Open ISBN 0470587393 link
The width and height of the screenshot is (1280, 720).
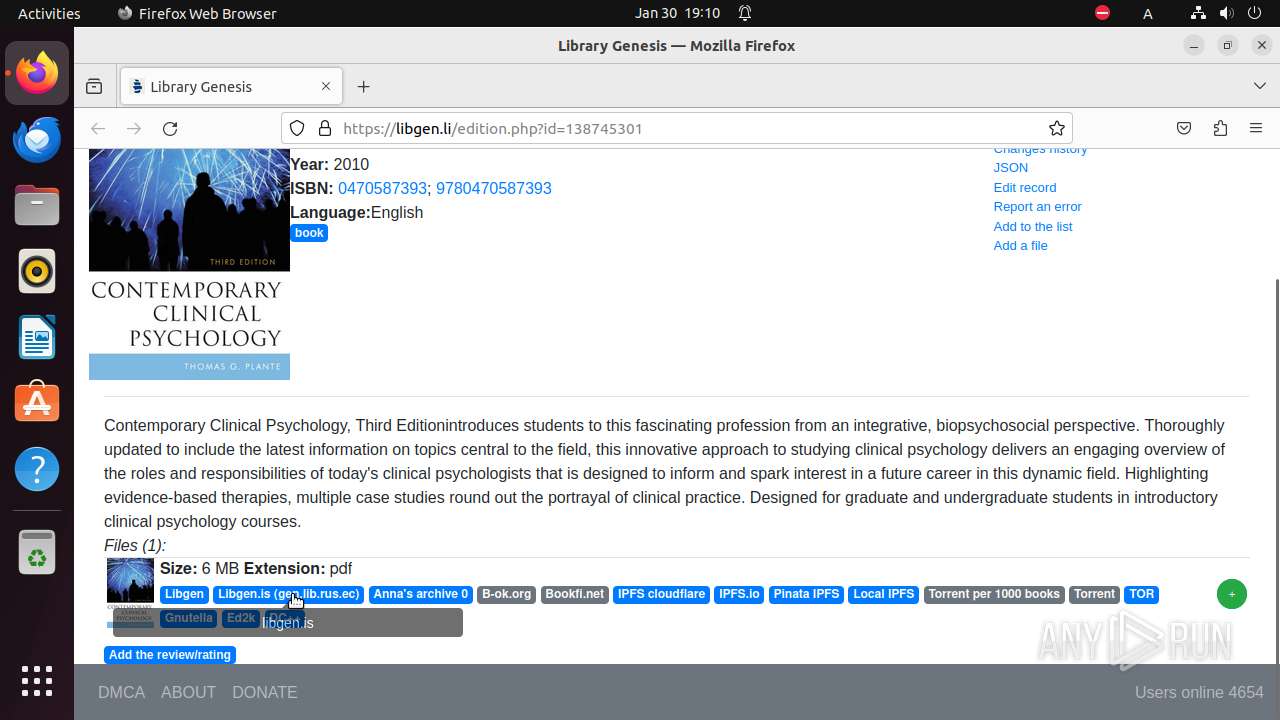(382, 188)
